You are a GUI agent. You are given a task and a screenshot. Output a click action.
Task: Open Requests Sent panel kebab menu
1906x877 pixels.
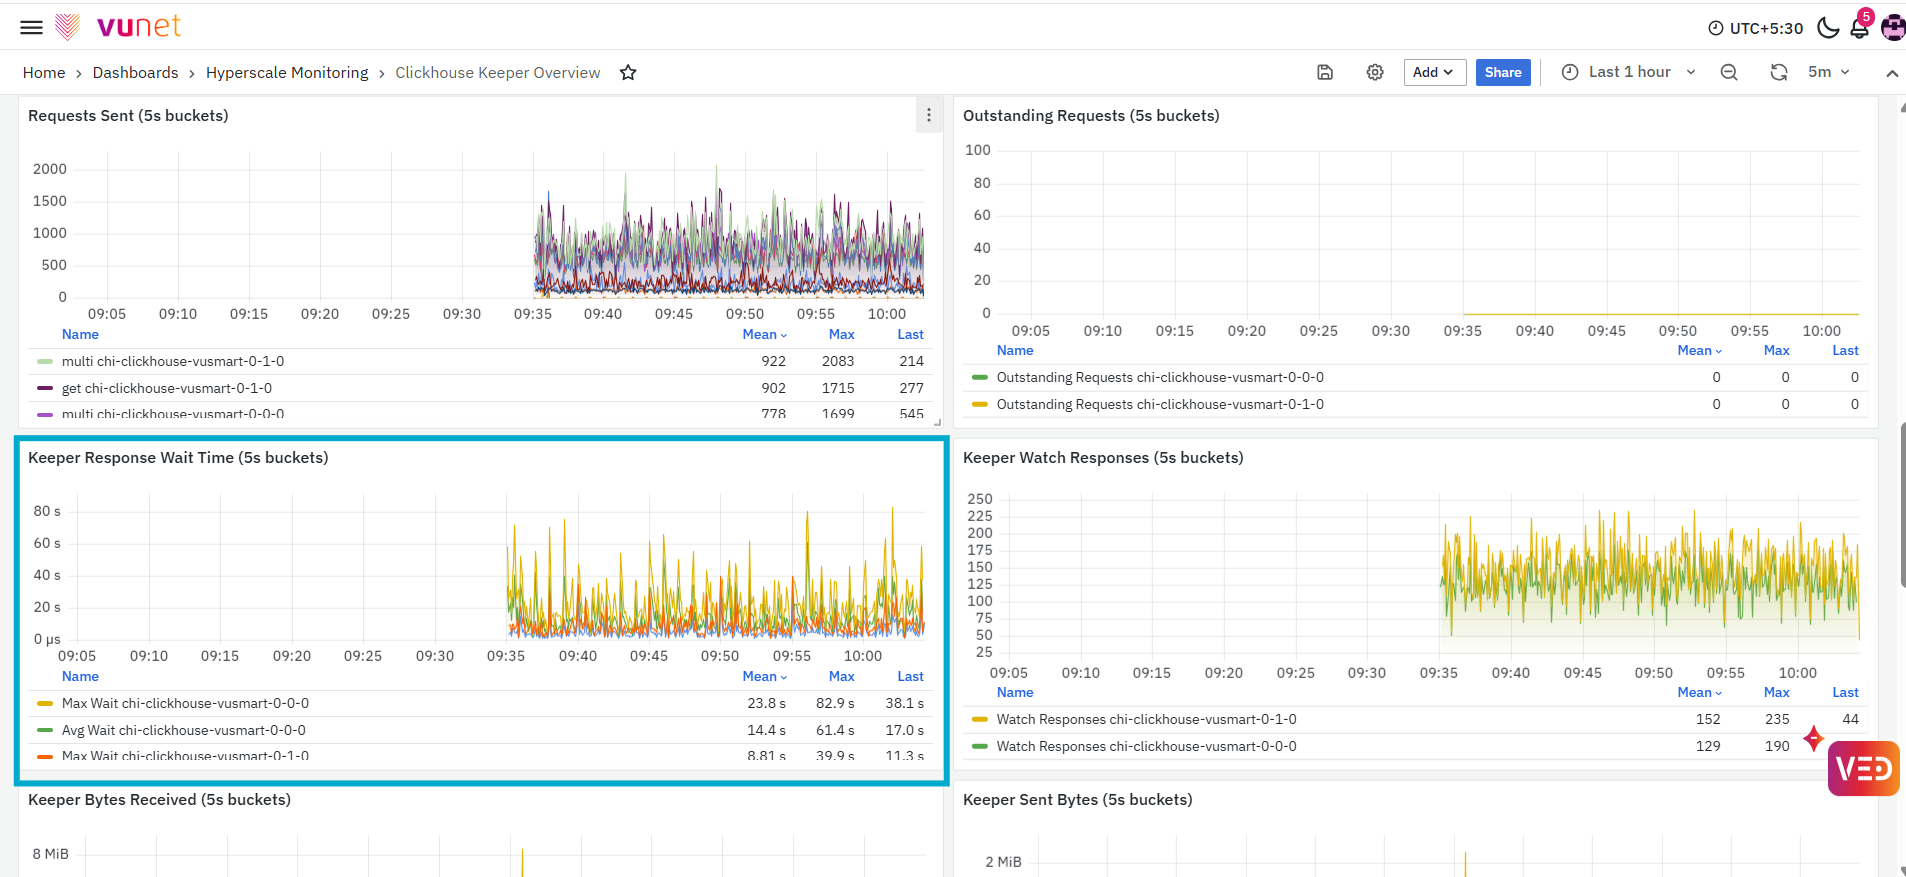929,115
